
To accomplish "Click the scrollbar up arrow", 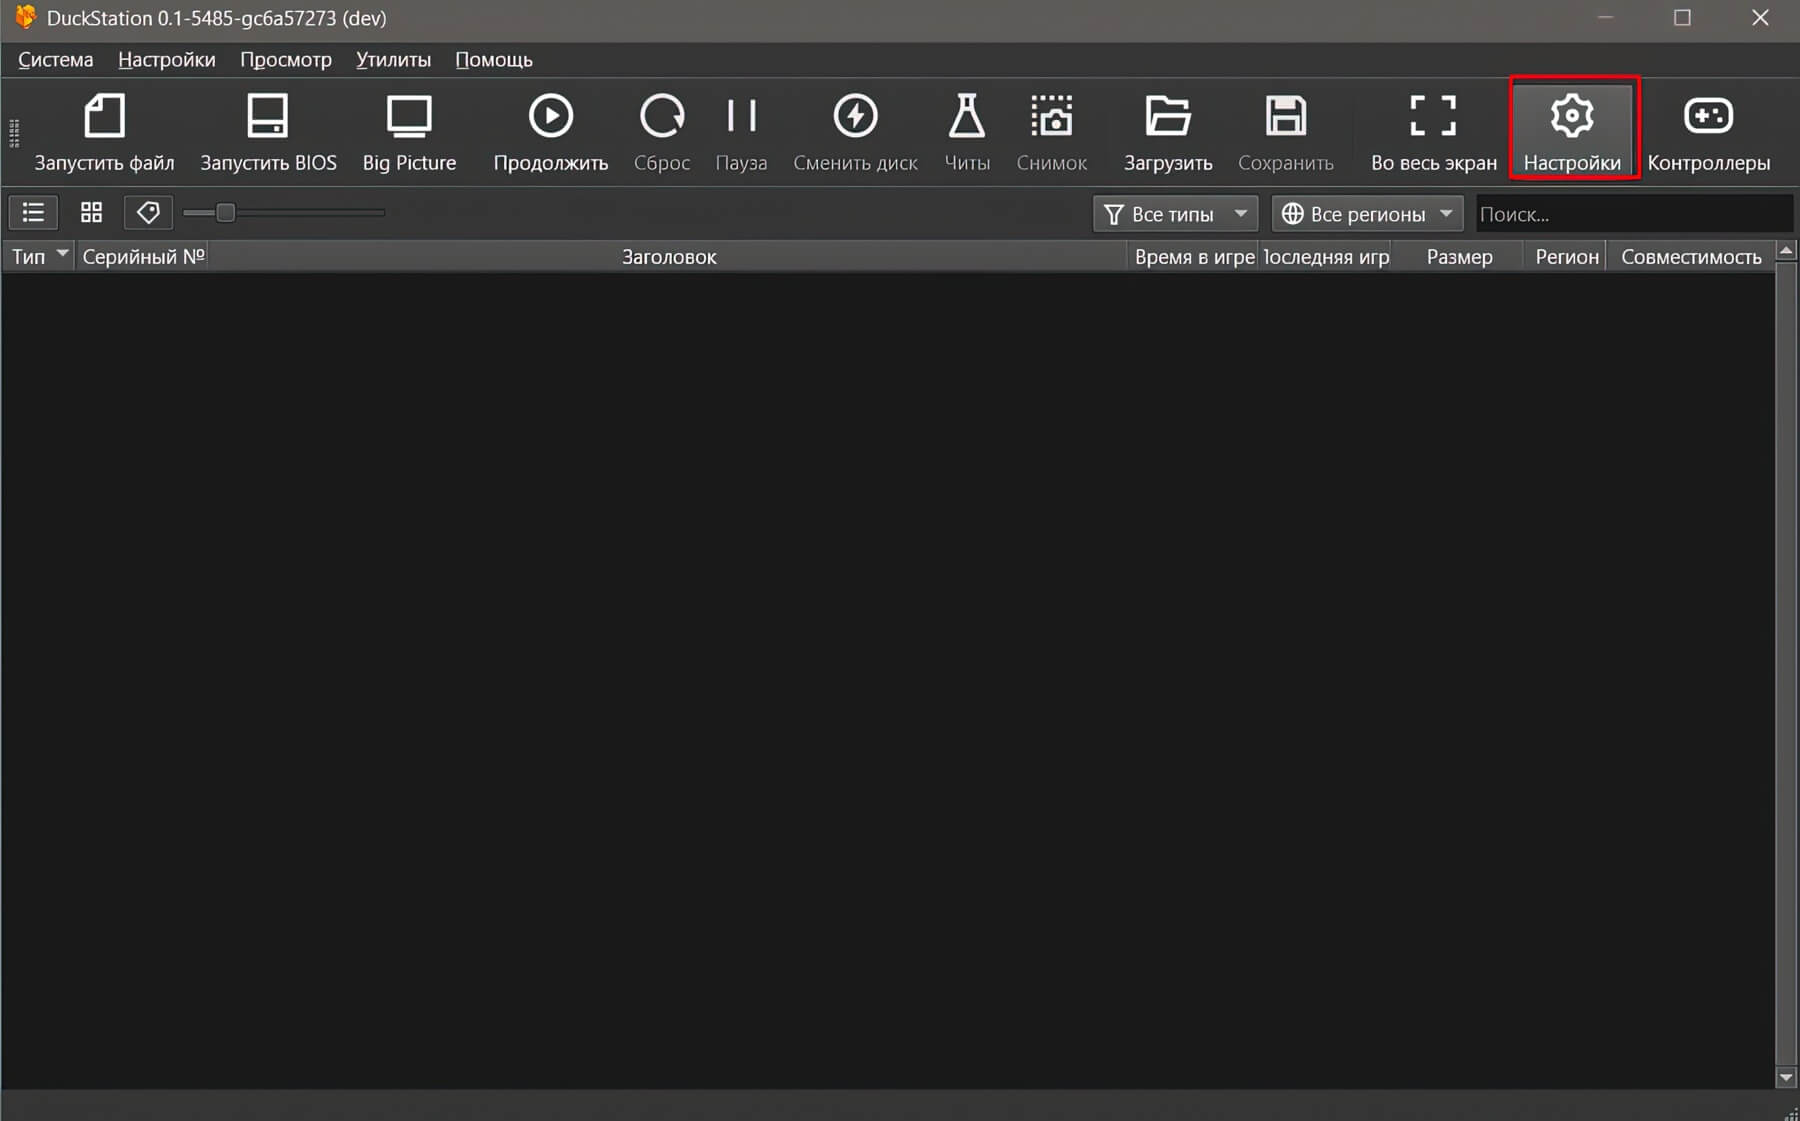I will click(1786, 250).
